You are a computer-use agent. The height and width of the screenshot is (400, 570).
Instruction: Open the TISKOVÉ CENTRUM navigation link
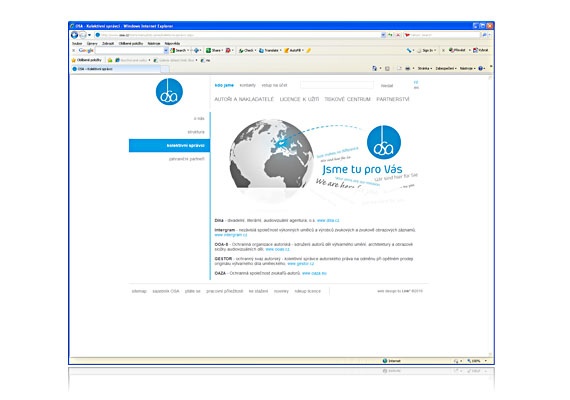coord(347,99)
